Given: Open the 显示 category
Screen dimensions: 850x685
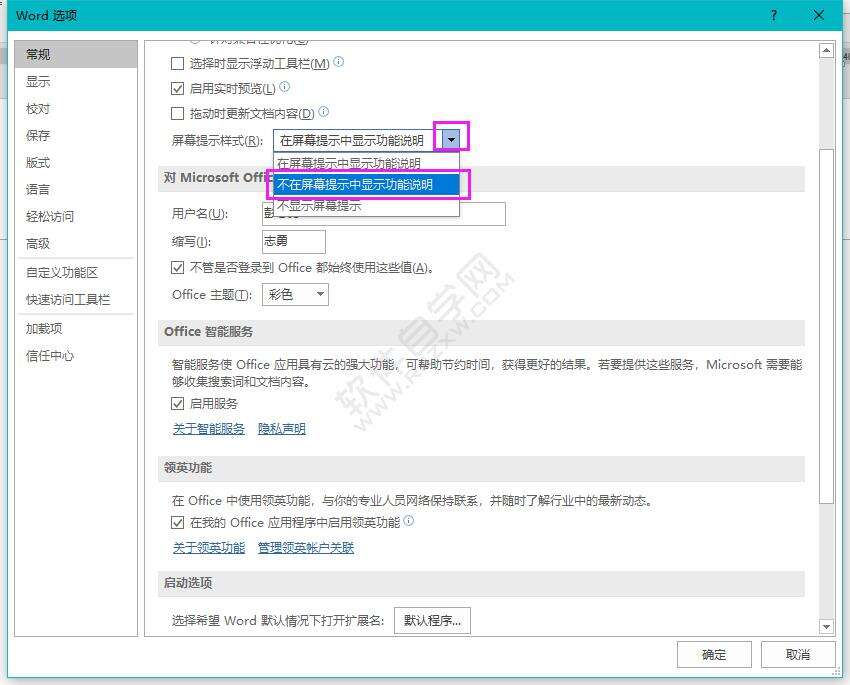Looking at the screenshot, I should [x=76, y=82].
